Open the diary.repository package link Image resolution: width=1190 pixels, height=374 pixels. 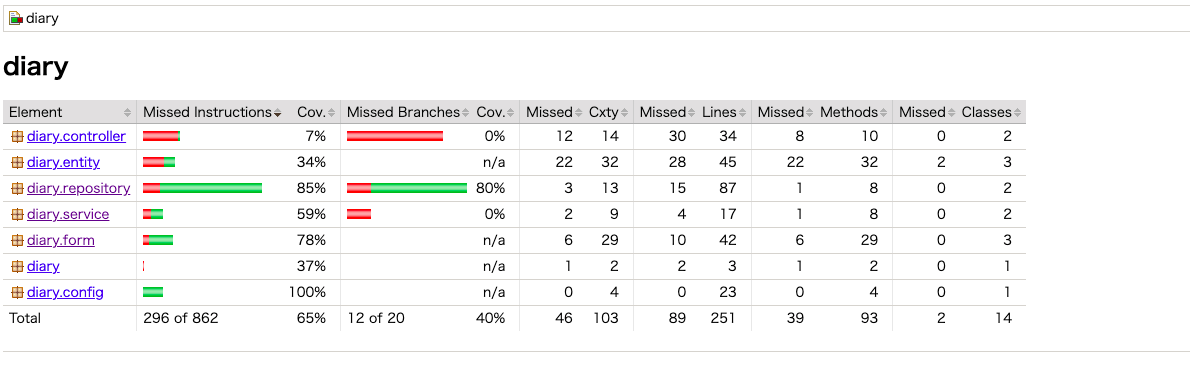78,188
